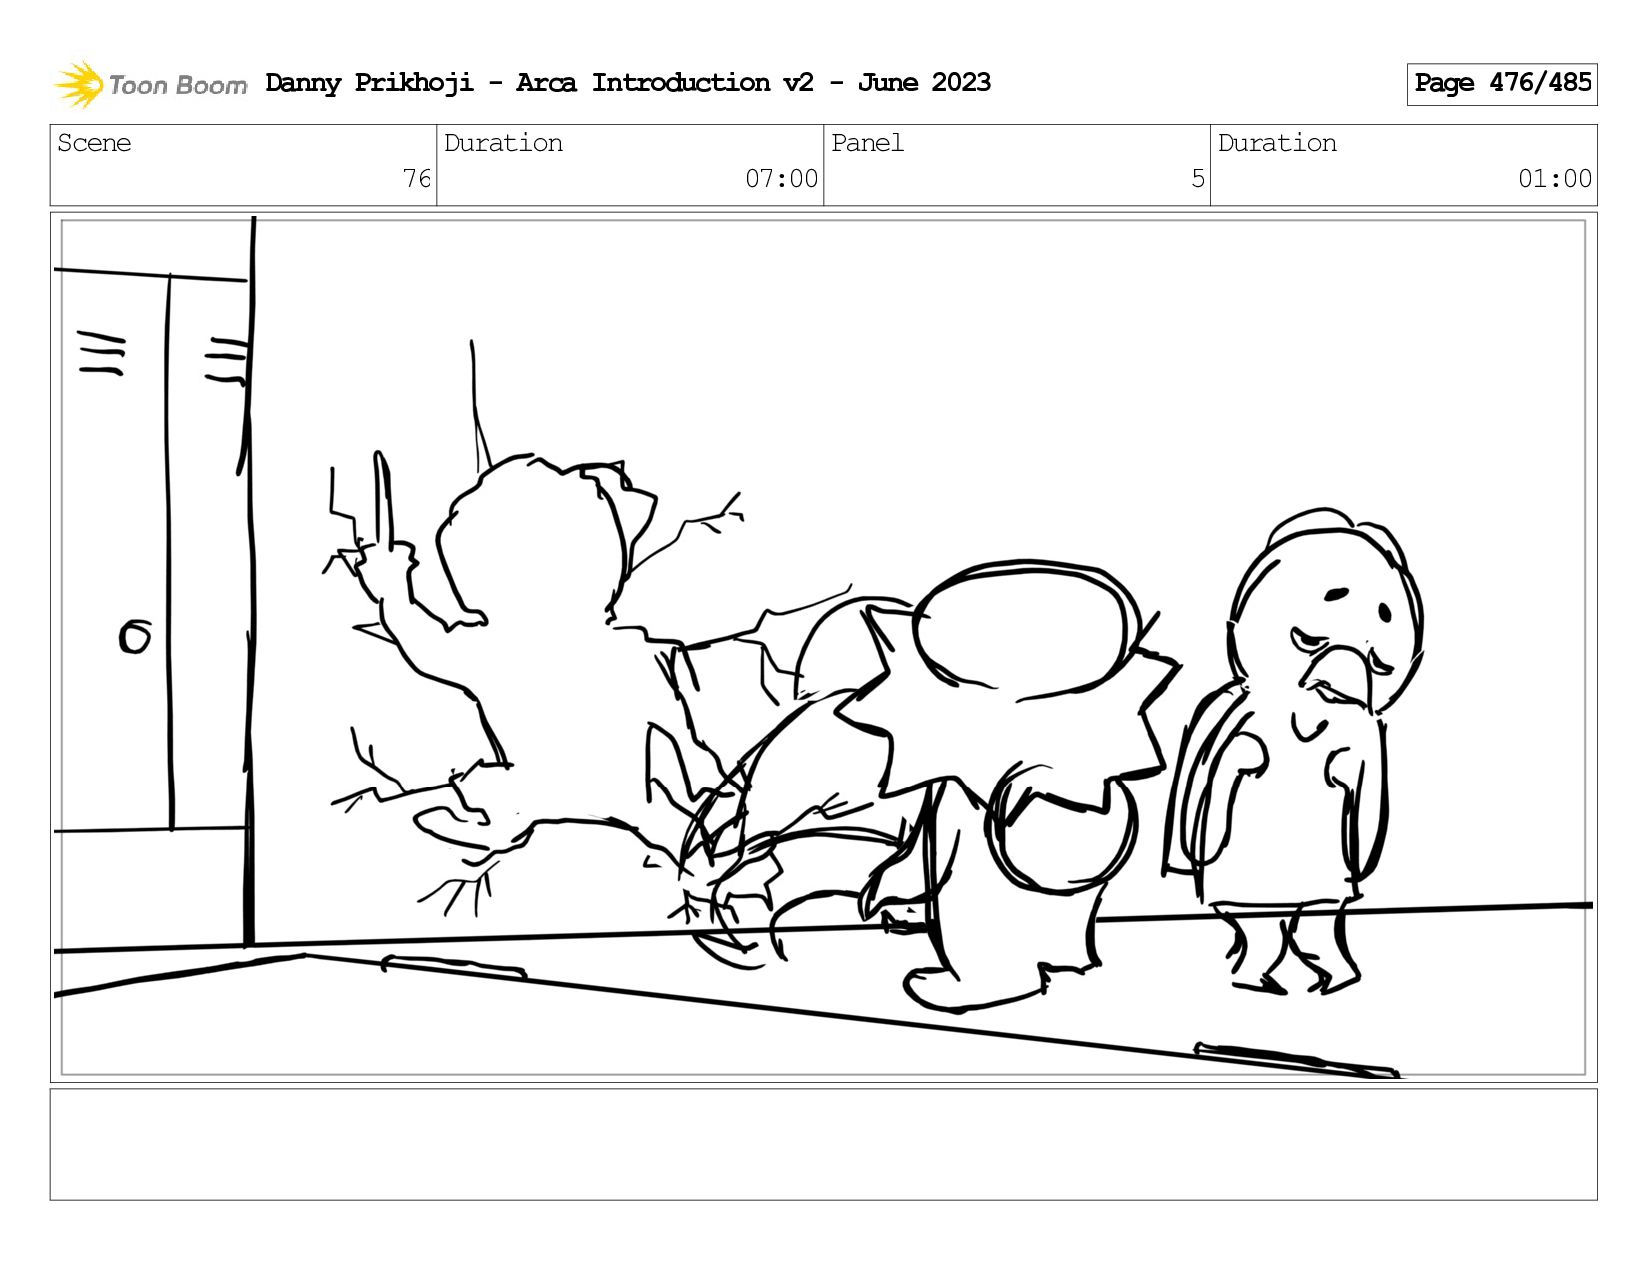1650x1275 pixels.
Task: Click the 'Panel' header label
Action: [x=867, y=143]
